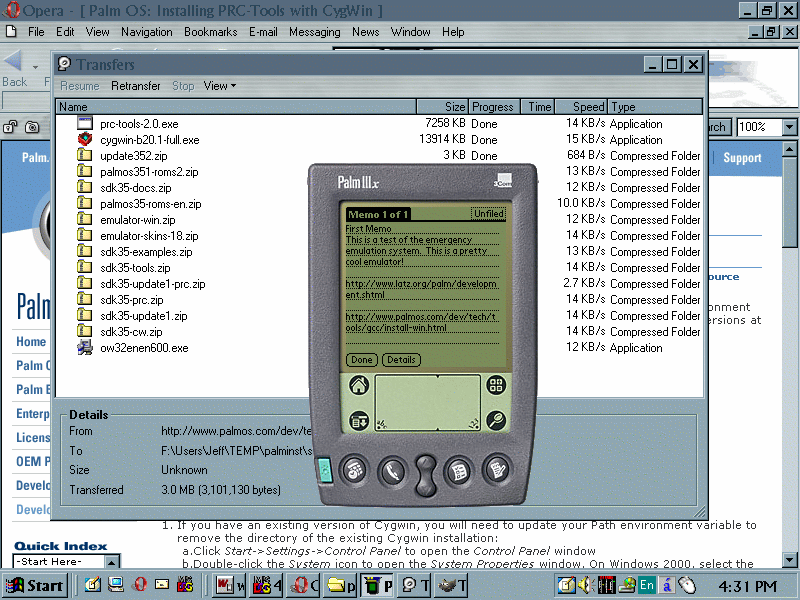
Task: Tap the 'First Memo' line on the Palm
Action: pyautogui.click(x=368, y=229)
